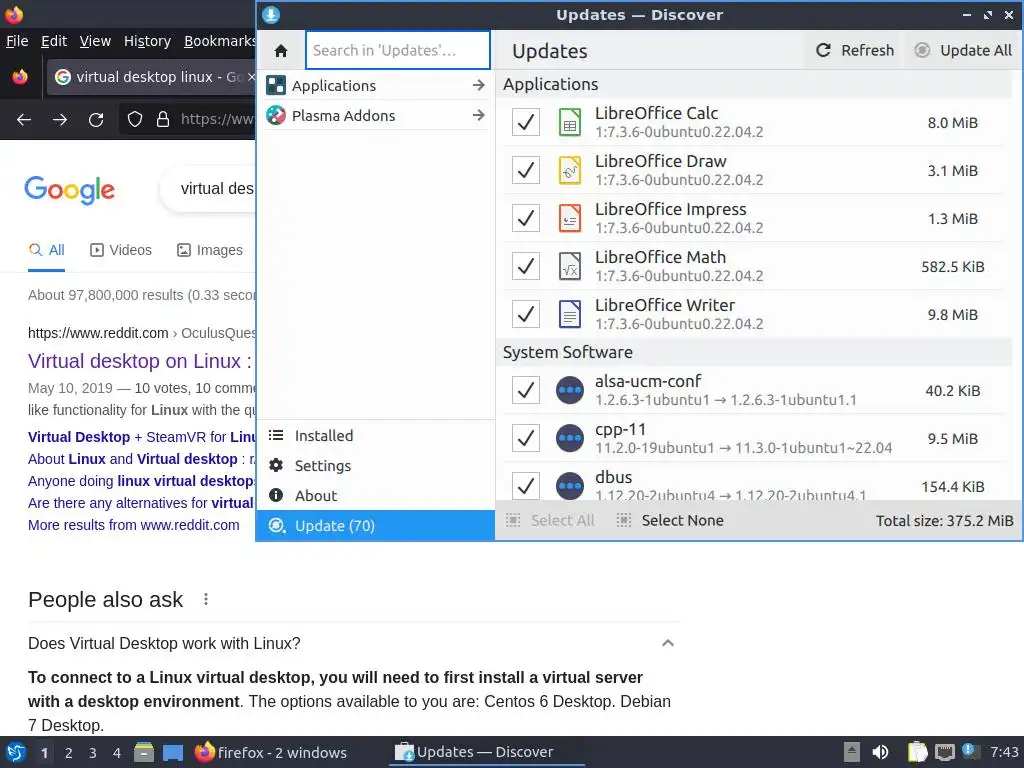Screen dimensions: 1024x768
Task: Click the Applications category icon in sidebar
Action: 276,86
